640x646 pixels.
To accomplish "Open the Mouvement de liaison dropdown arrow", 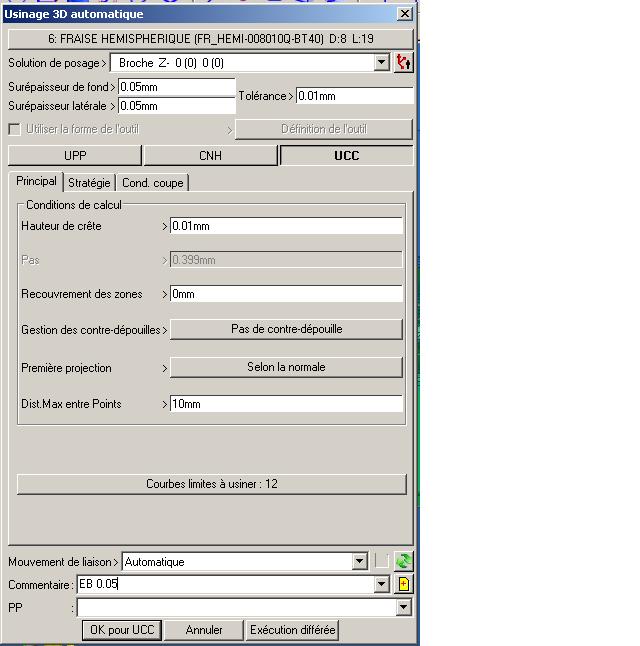I will coord(359,561).
